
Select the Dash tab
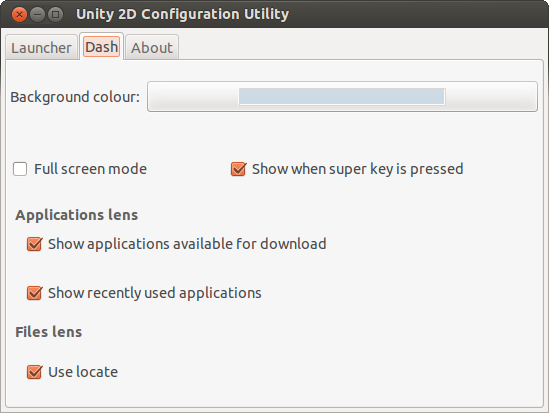tap(102, 47)
